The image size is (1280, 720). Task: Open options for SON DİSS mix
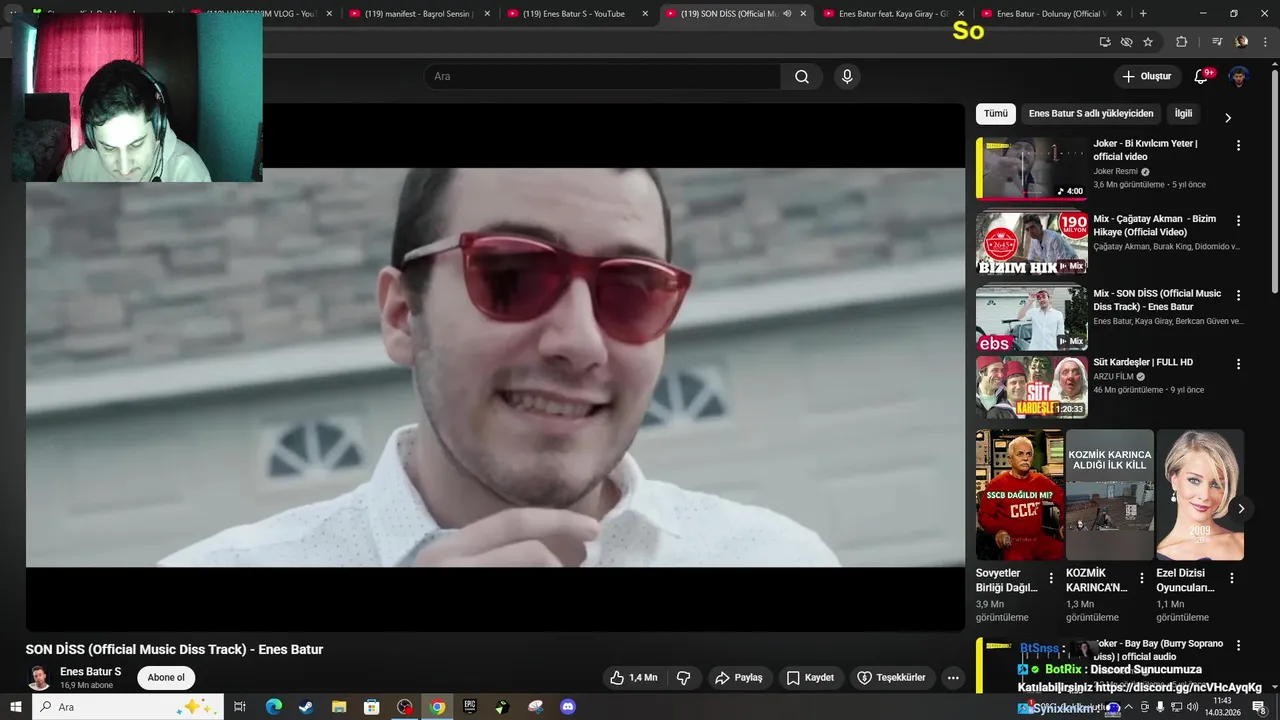coord(1238,296)
